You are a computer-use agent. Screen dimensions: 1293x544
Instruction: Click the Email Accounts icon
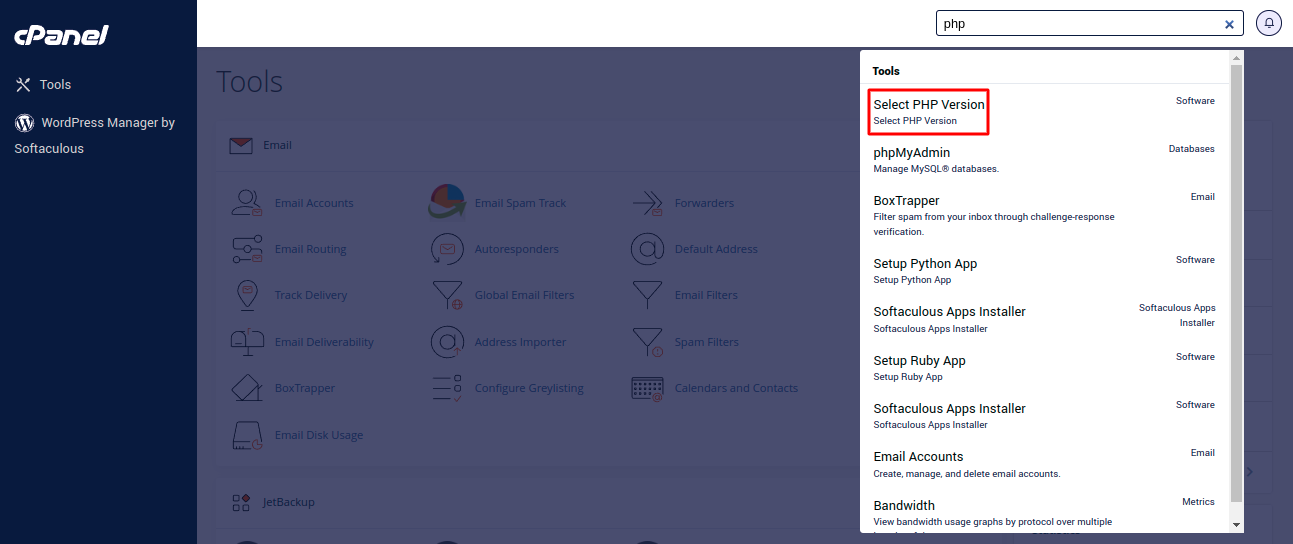tap(247, 203)
